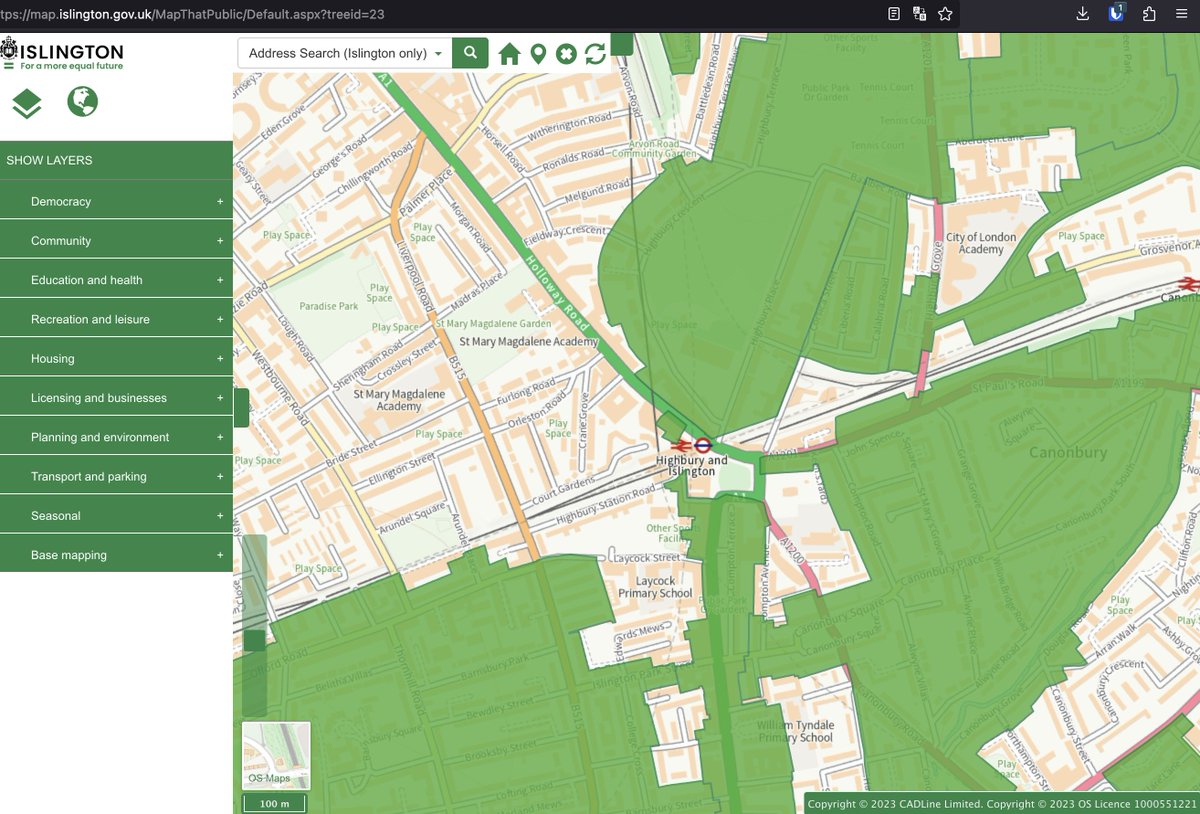1200x814 pixels.
Task: Select Planning and environment menu item
Action: tap(116, 437)
